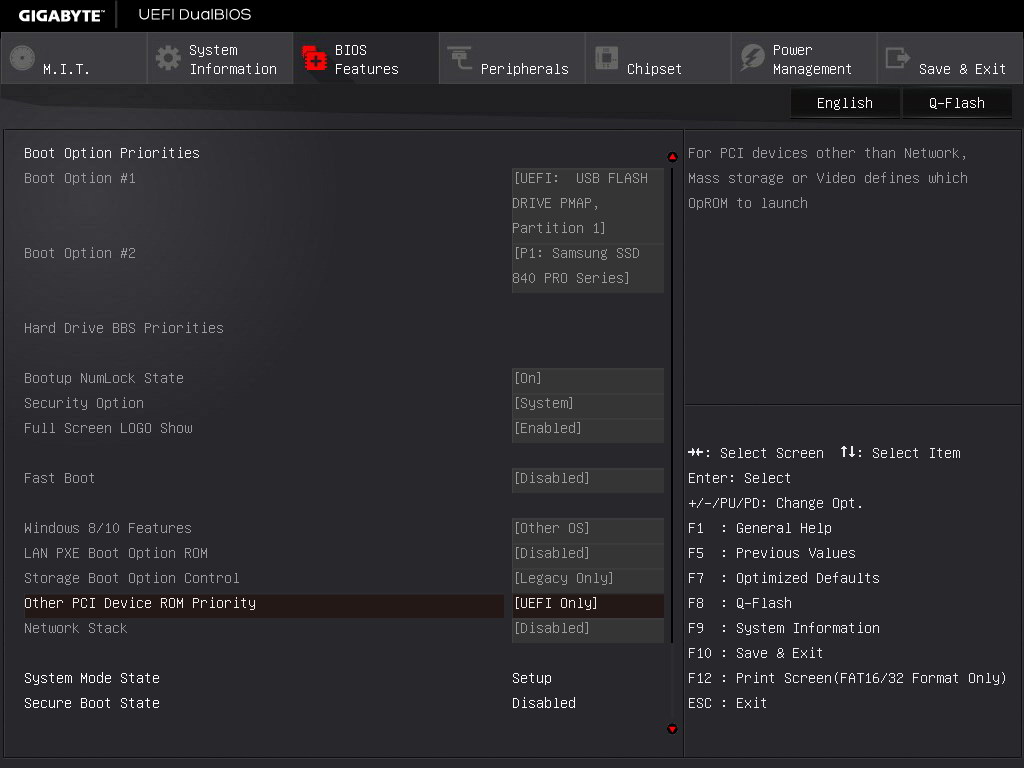Click the Power Management lightning icon
Image resolution: width=1024 pixels, height=768 pixels.
coord(752,59)
